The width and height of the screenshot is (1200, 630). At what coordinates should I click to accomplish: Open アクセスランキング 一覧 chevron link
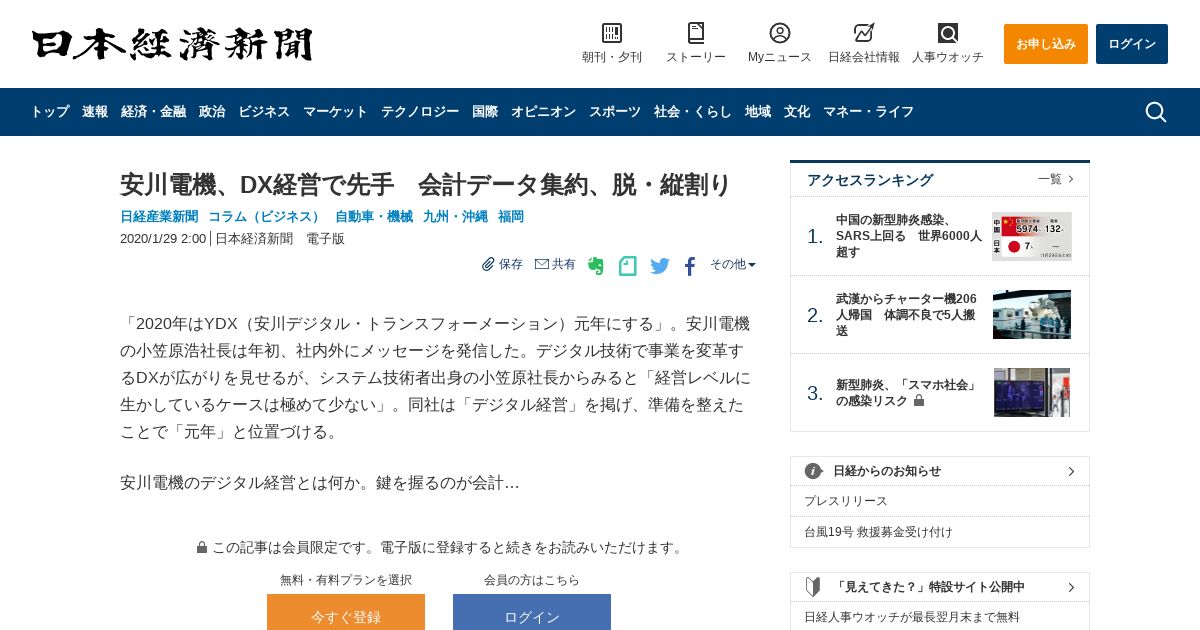tap(1056, 179)
